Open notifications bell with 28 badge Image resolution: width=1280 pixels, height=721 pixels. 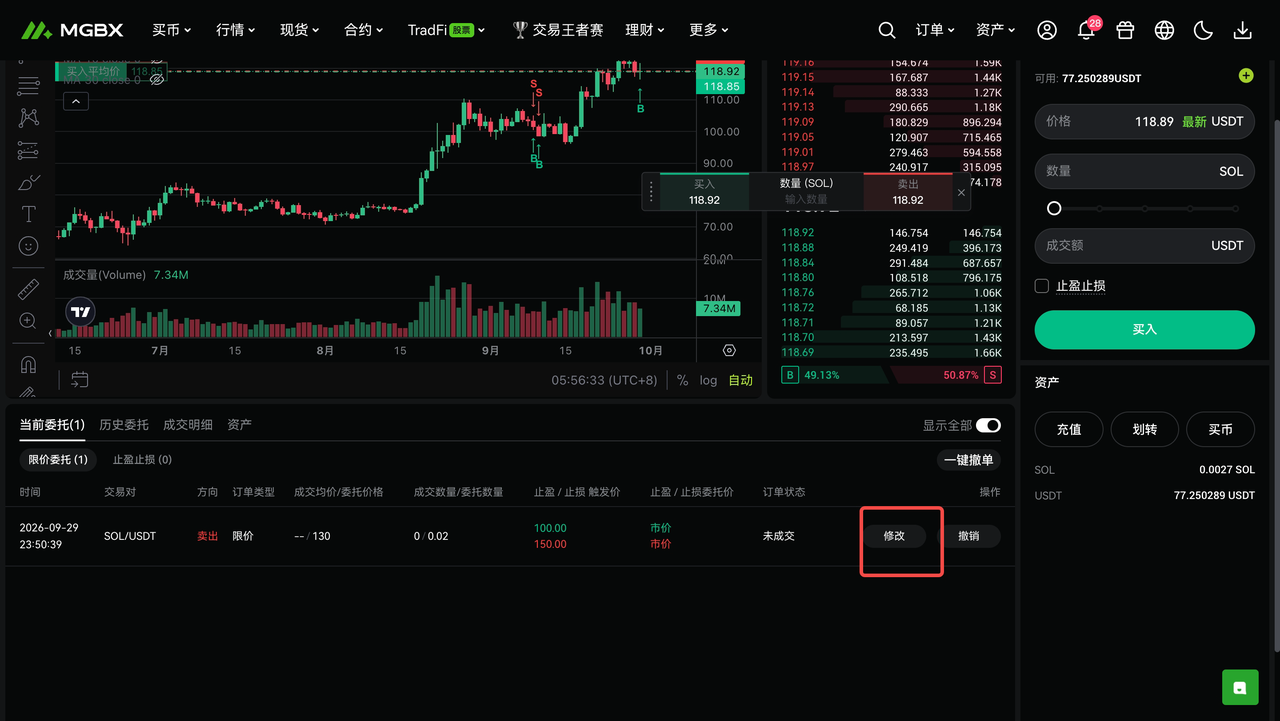(1086, 30)
